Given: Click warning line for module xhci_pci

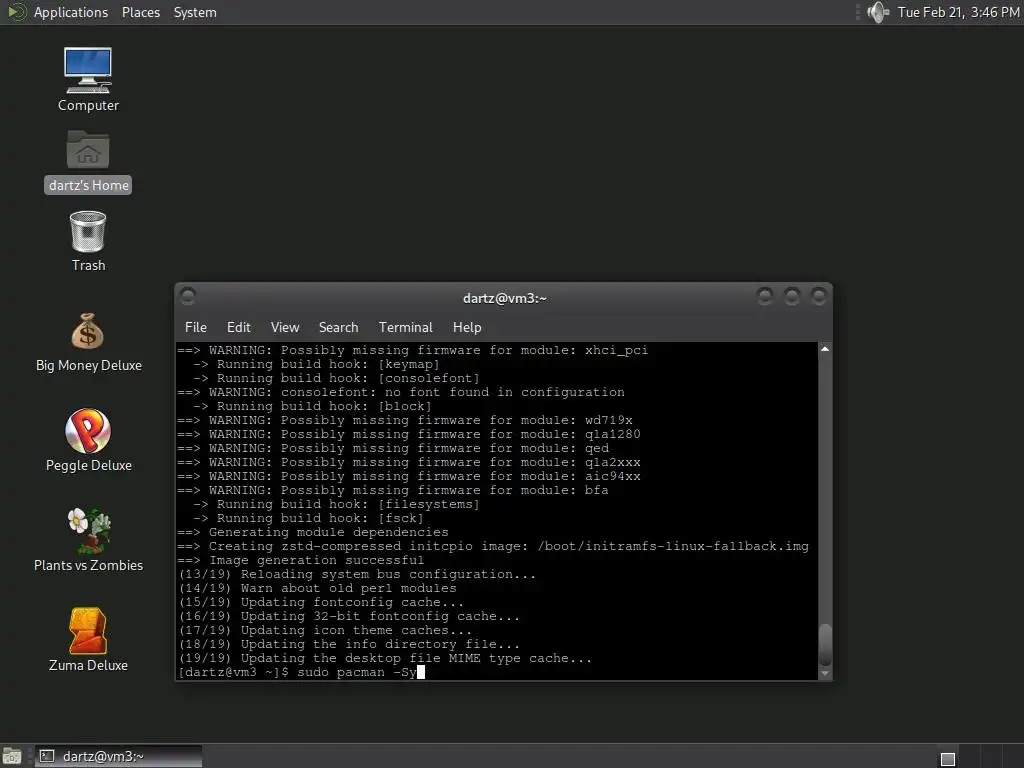Looking at the screenshot, I should (x=413, y=350).
